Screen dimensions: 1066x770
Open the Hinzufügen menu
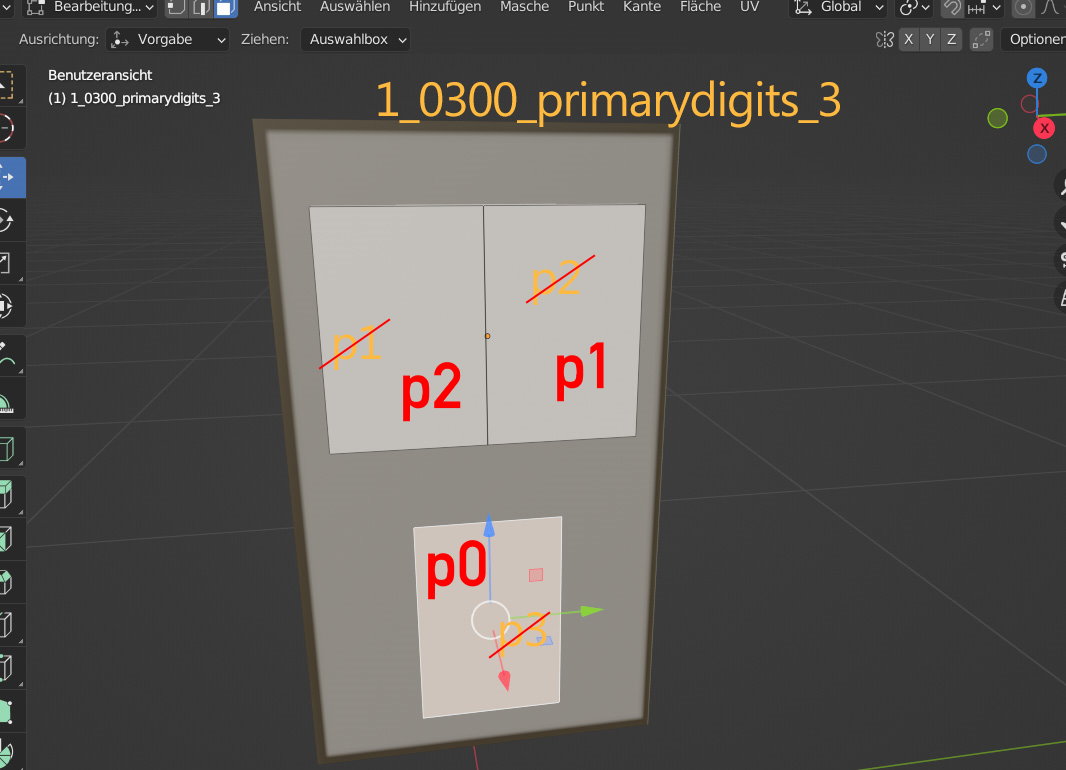coord(444,7)
